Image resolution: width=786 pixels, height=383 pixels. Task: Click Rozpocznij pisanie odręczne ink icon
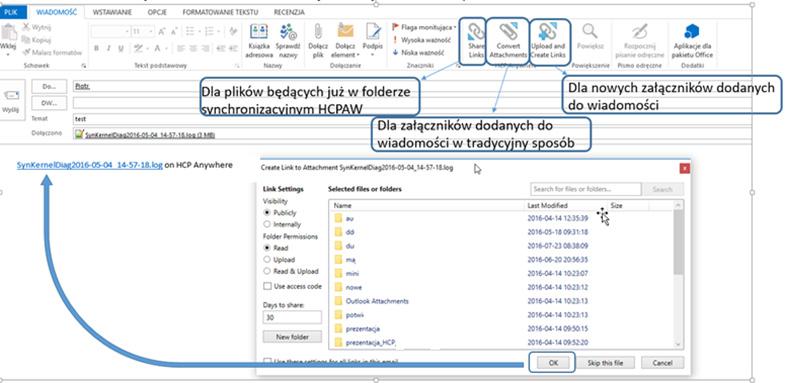639,32
